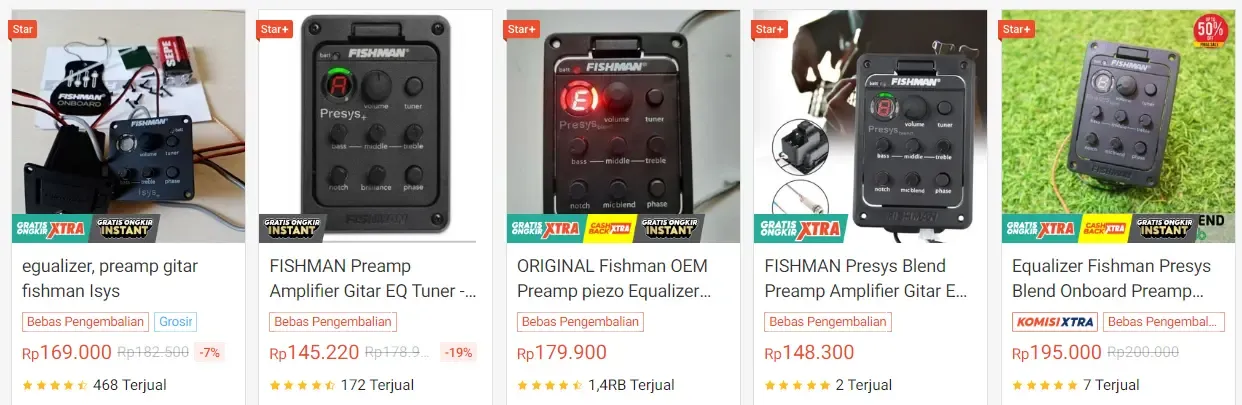The height and width of the screenshot is (405, 1242).
Task: Click the Rp169.000 price of the Isys equalizer
Action: 67,353
